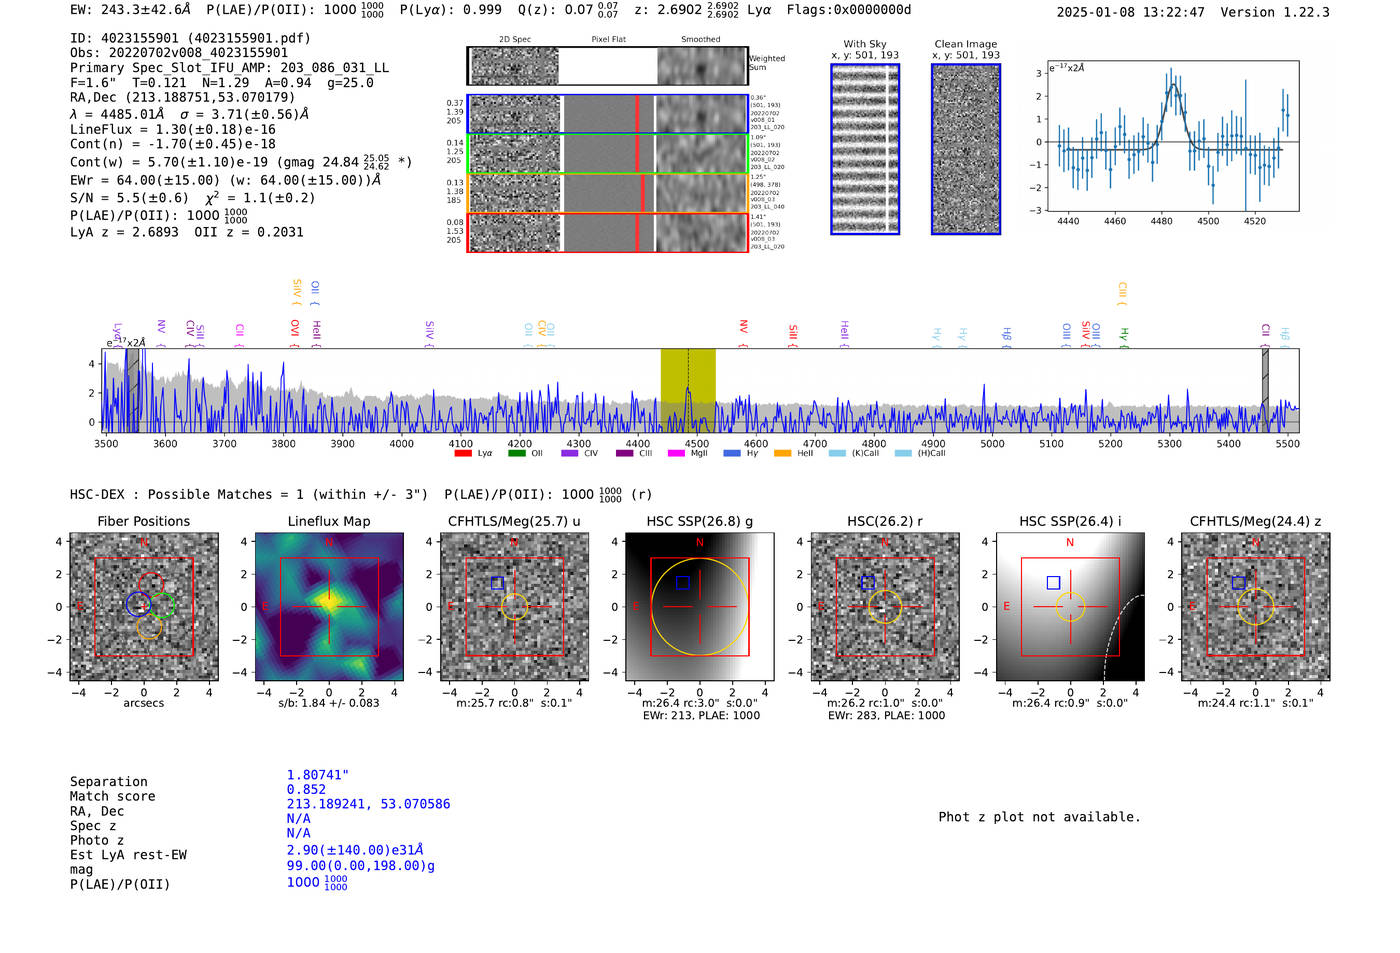Click the HSC SSP(26.4) i cutout
This screenshot has width=1400, height=953.
pyautogui.click(x=1070, y=607)
